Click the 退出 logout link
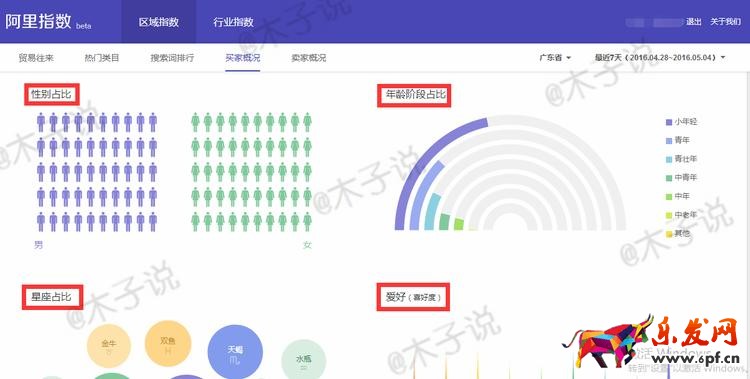The width and height of the screenshot is (750, 379). (694, 22)
